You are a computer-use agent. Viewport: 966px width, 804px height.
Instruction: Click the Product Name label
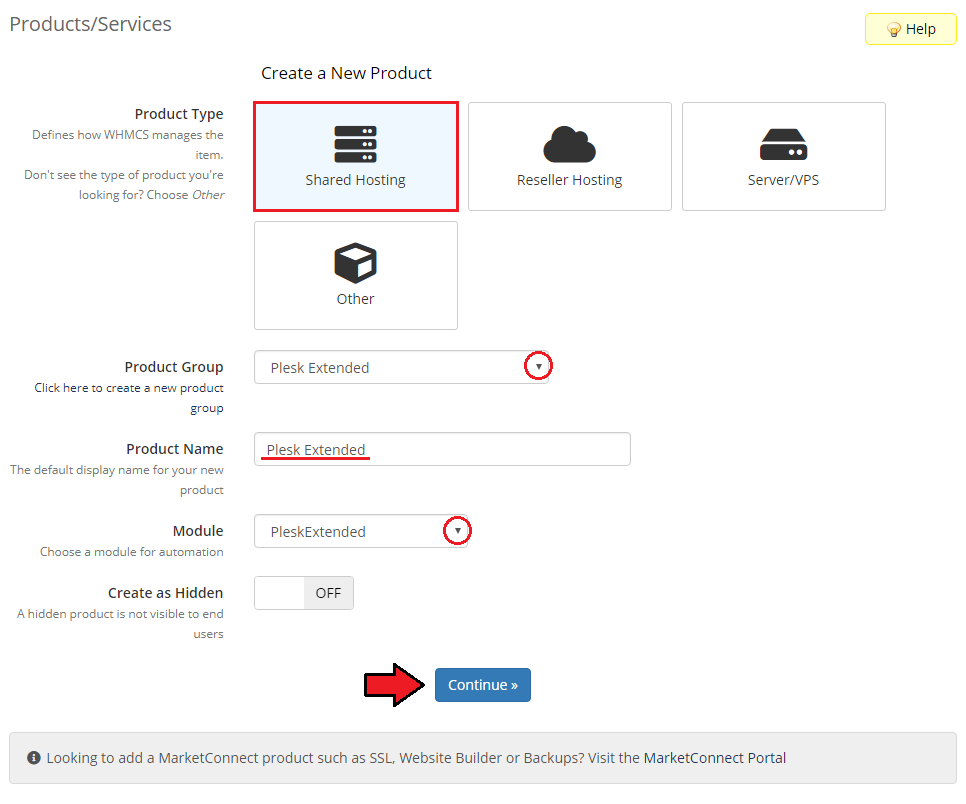[x=175, y=449]
